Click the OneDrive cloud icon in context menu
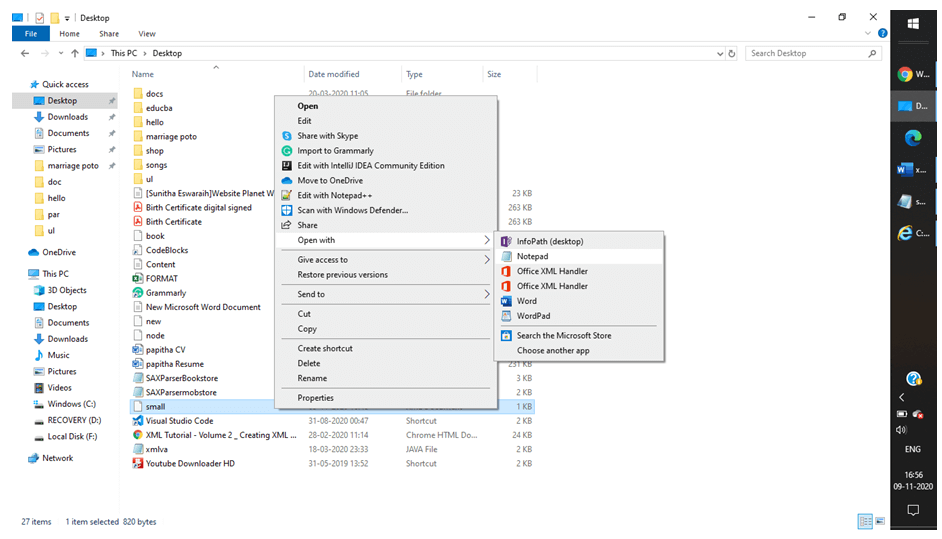The height and width of the screenshot is (539, 942). coord(287,180)
